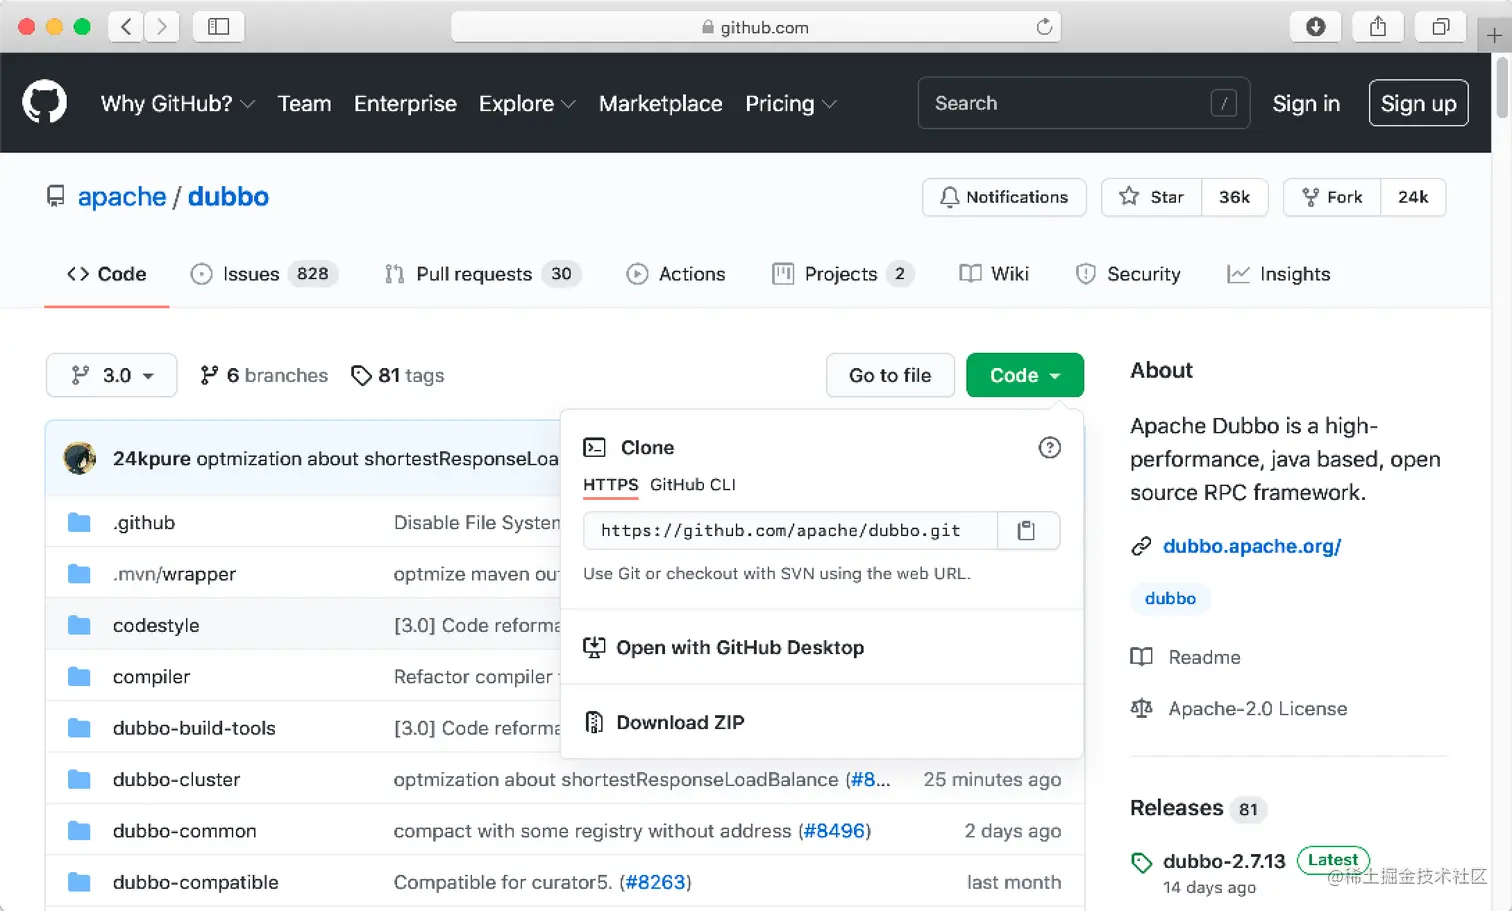Image resolution: width=1512 pixels, height=911 pixels.
Task: Select the Code tab
Action: (x=107, y=274)
